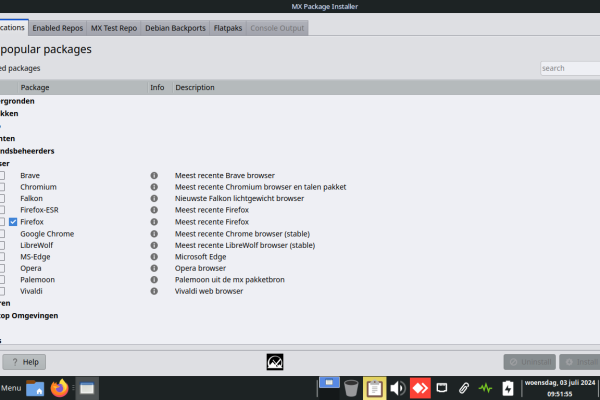Select the Debian Backports tab
Screen dimensions: 600x400
point(175,28)
